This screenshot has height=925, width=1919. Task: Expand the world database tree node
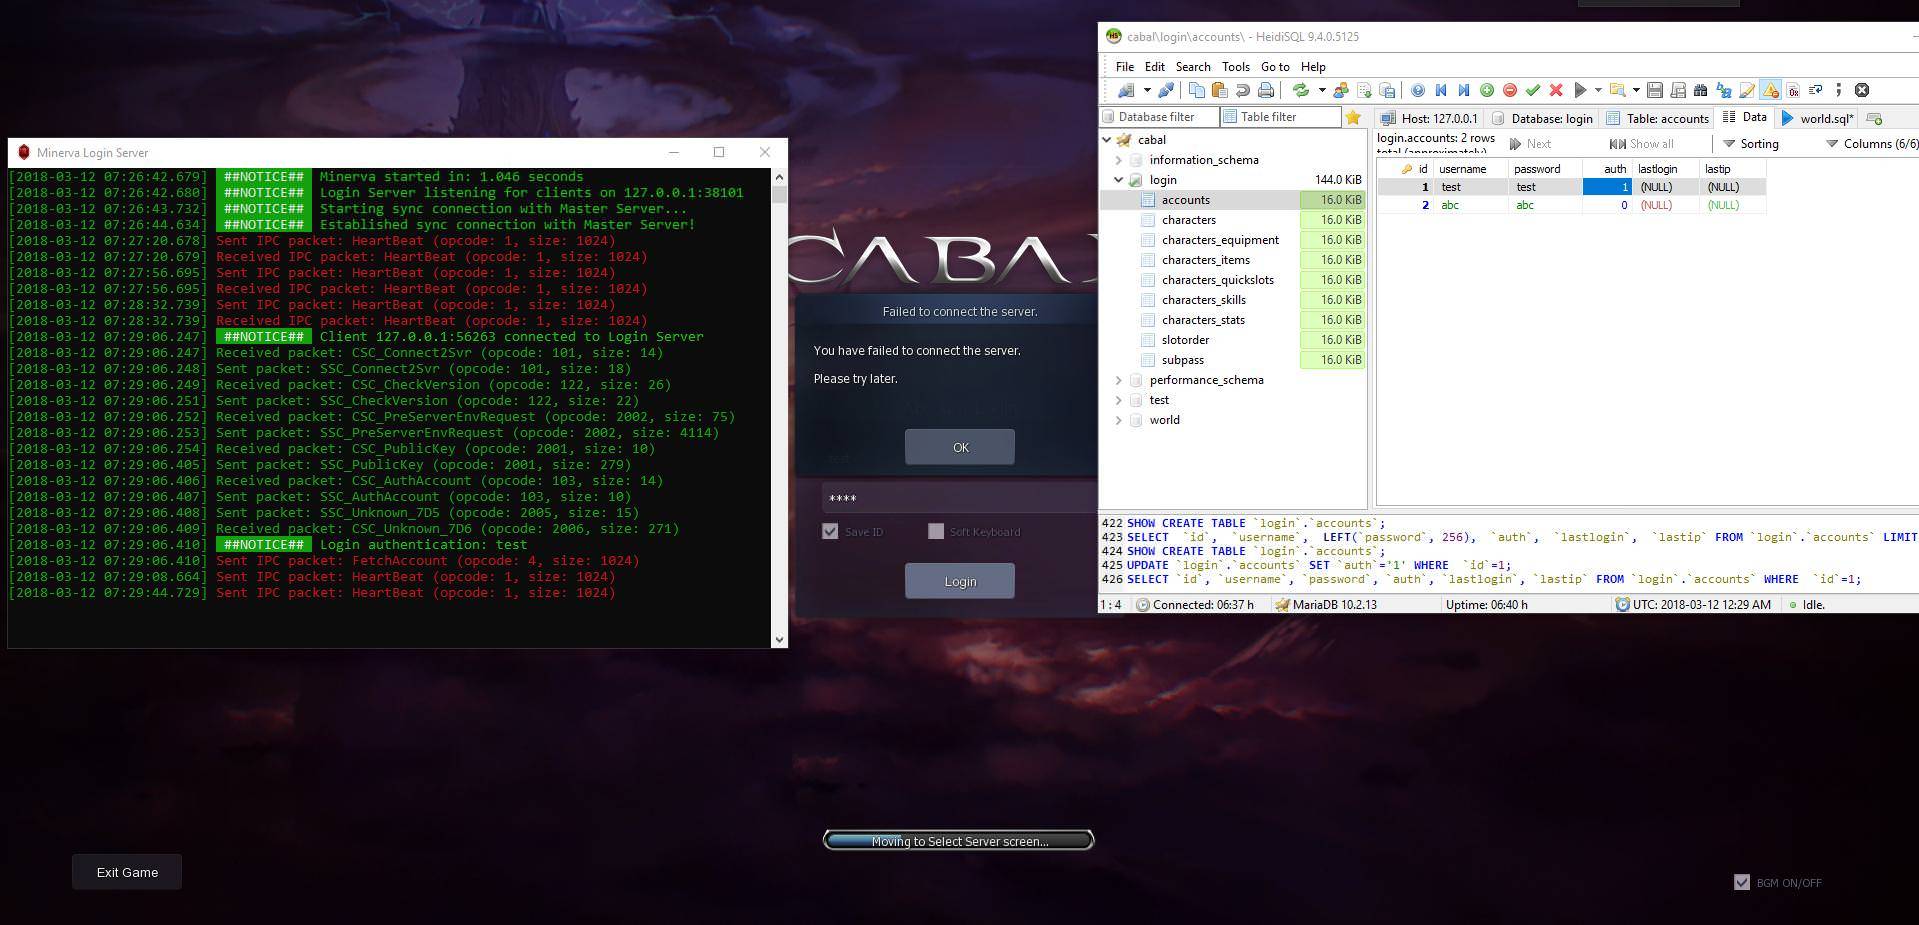(1118, 420)
